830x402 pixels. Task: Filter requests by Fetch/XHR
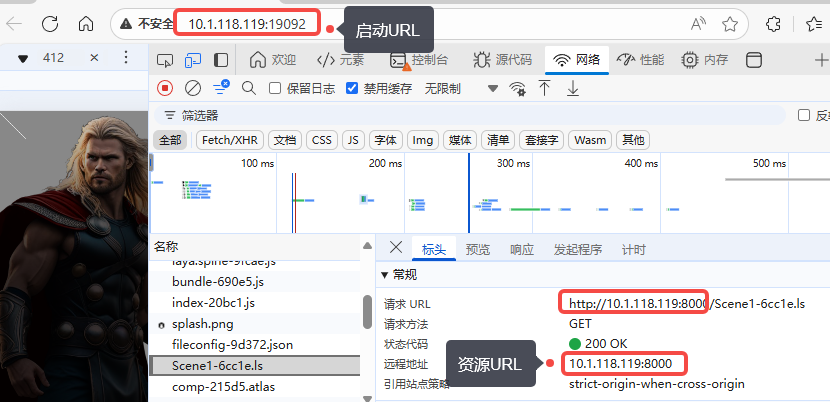(231, 140)
